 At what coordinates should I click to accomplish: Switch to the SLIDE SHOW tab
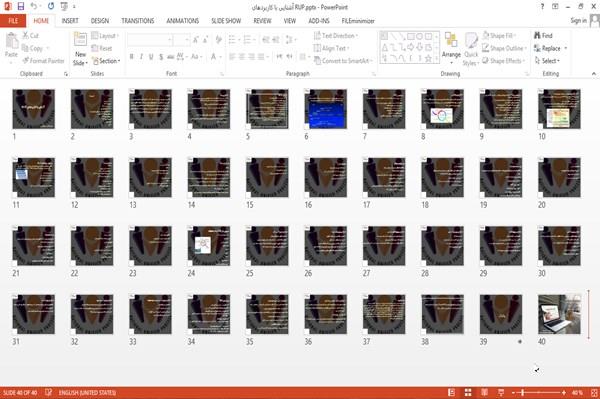point(226,21)
